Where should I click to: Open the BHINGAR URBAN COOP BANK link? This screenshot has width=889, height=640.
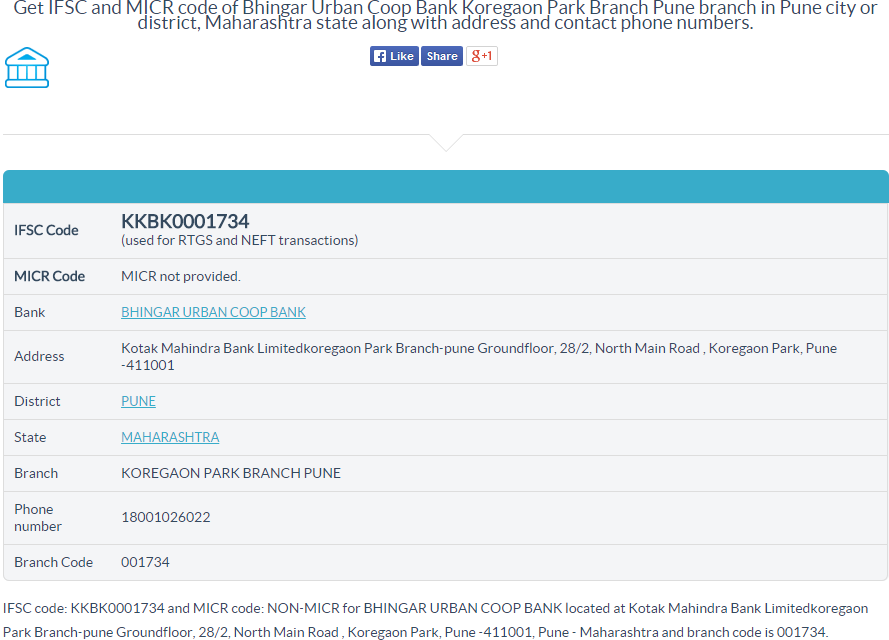[213, 312]
